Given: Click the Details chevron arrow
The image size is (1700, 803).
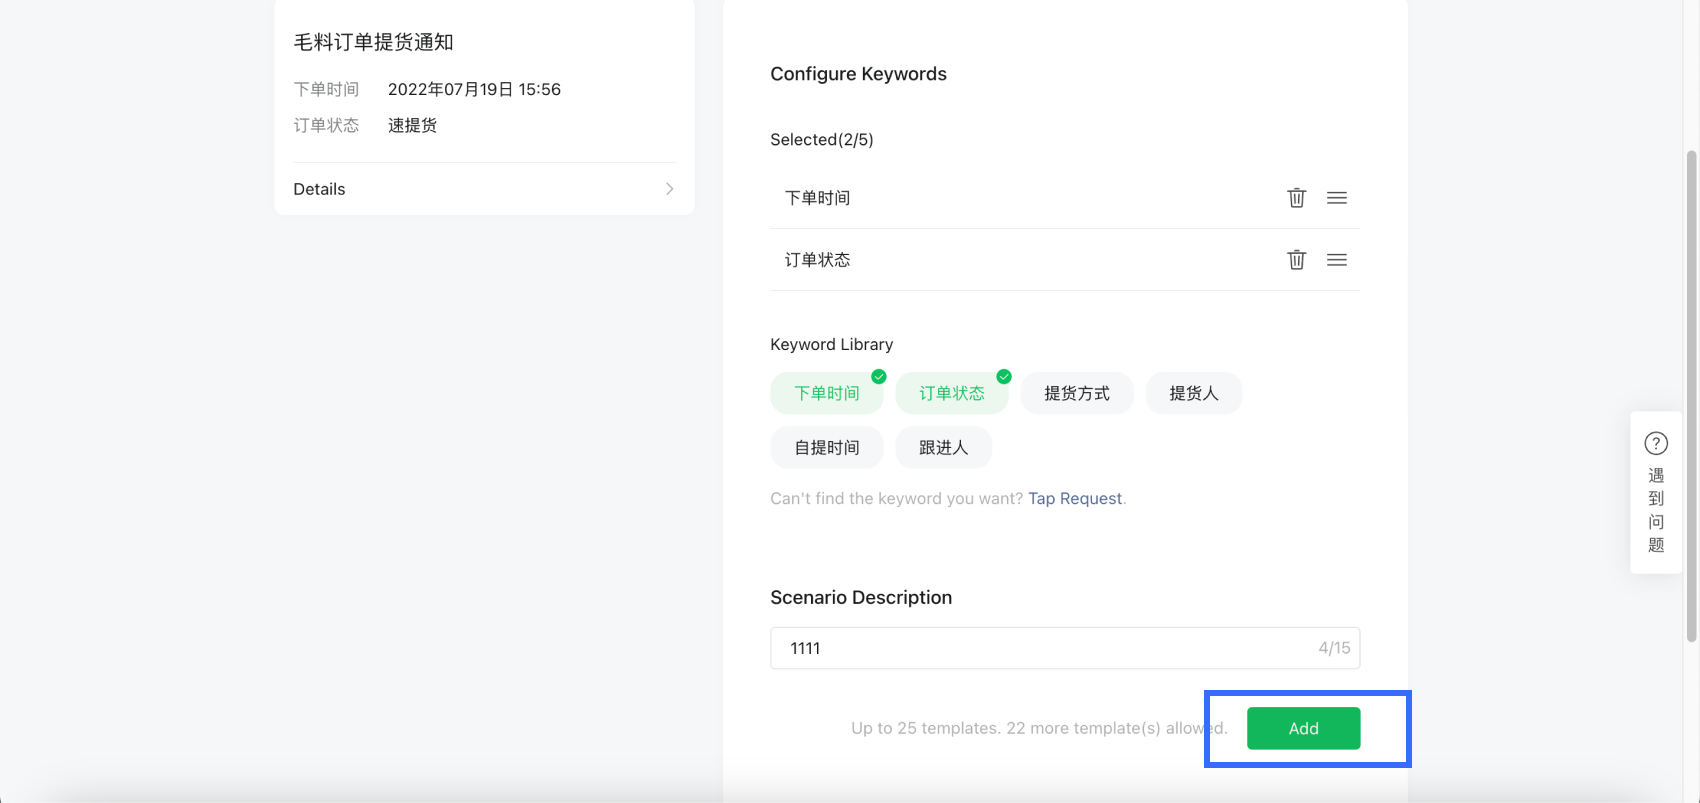Looking at the screenshot, I should point(669,189).
